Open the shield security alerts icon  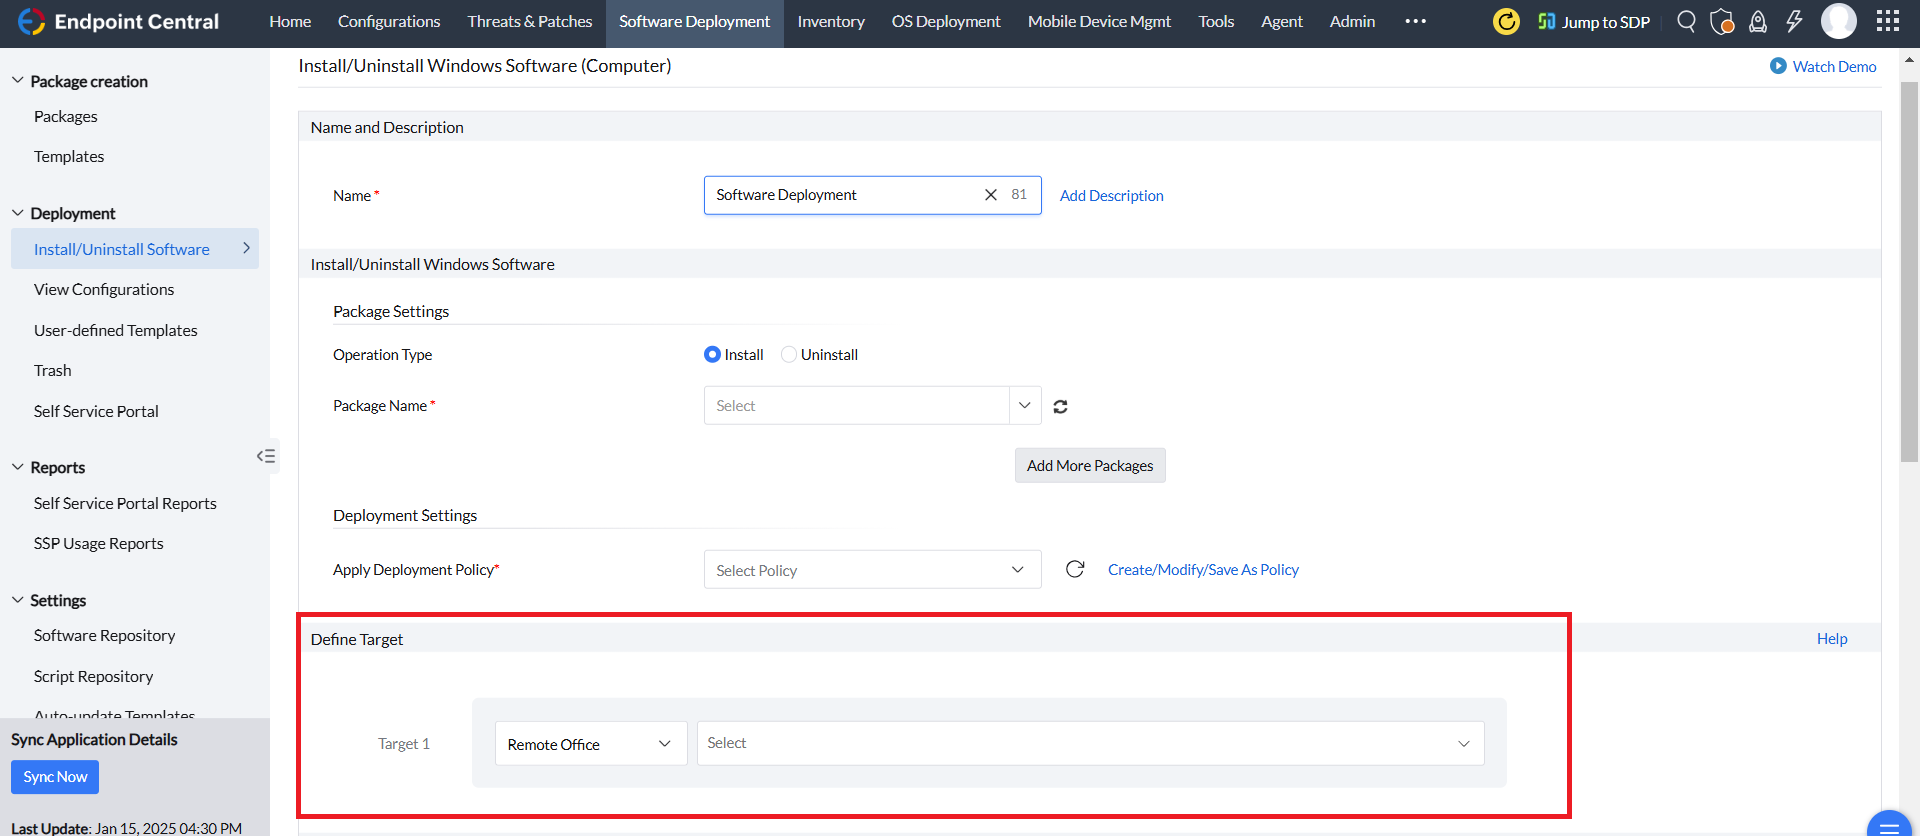click(1722, 21)
